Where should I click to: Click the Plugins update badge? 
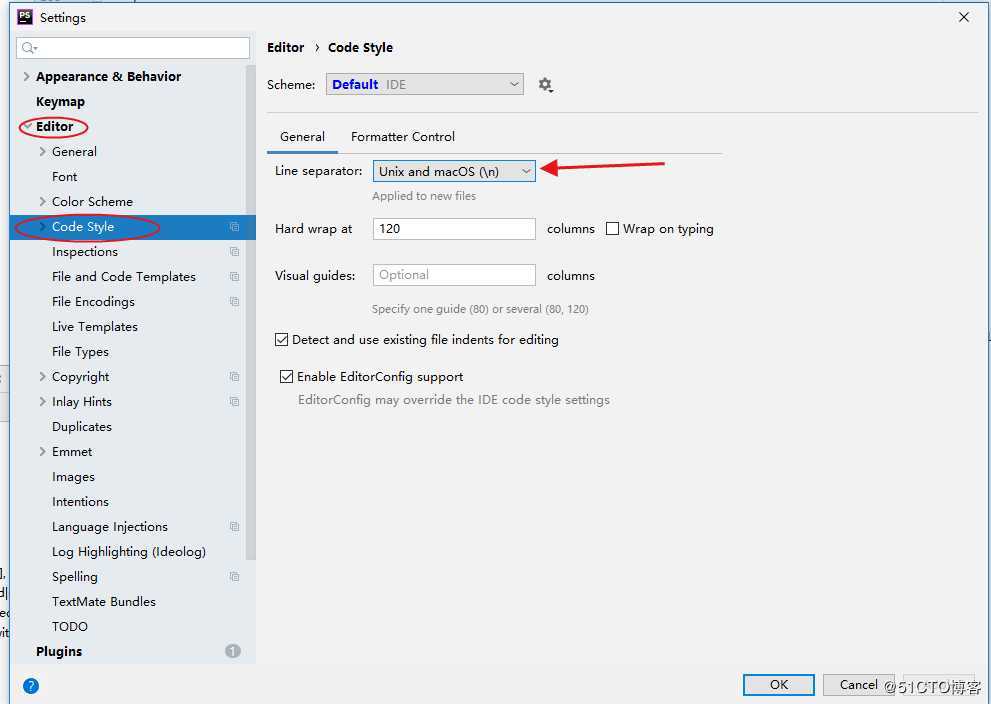coord(233,651)
